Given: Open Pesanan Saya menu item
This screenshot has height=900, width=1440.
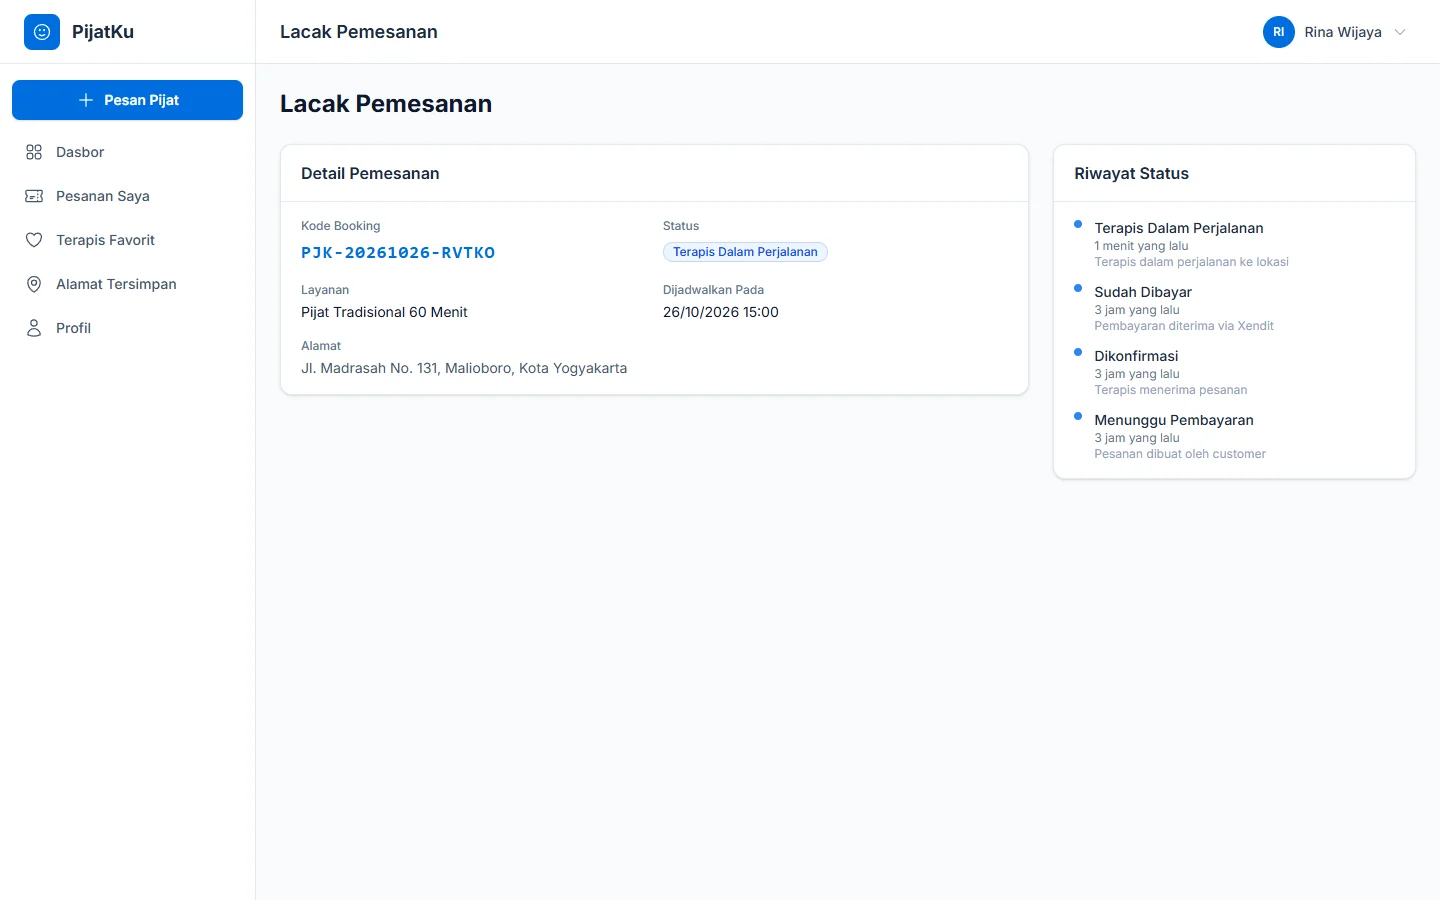Looking at the screenshot, I should tap(128, 196).
